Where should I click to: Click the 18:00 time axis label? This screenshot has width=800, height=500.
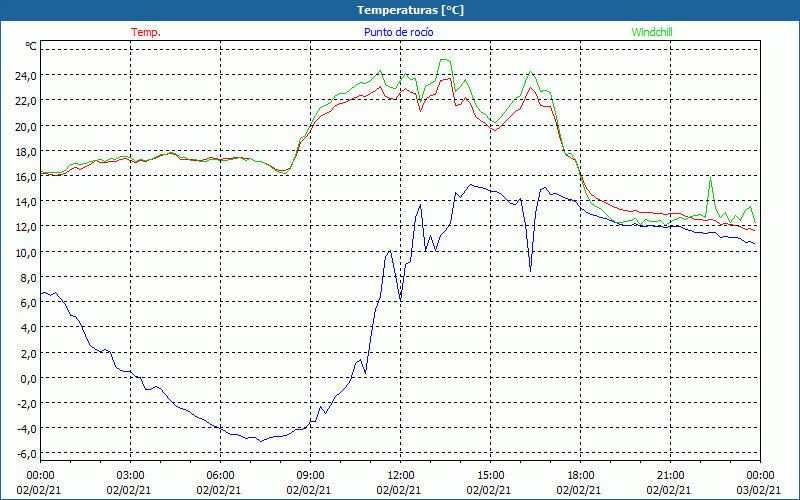[x=580, y=475]
